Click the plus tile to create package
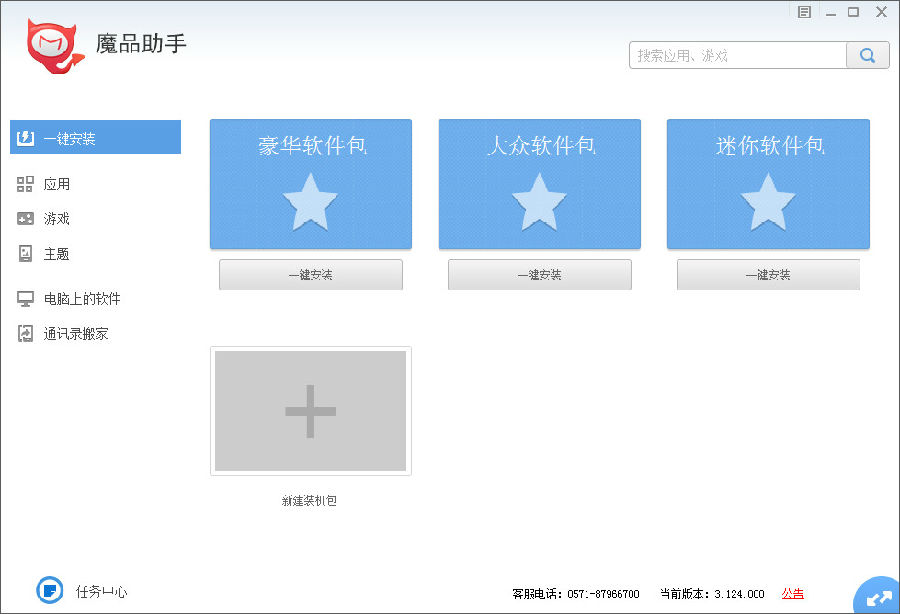This screenshot has width=900, height=614. point(311,411)
